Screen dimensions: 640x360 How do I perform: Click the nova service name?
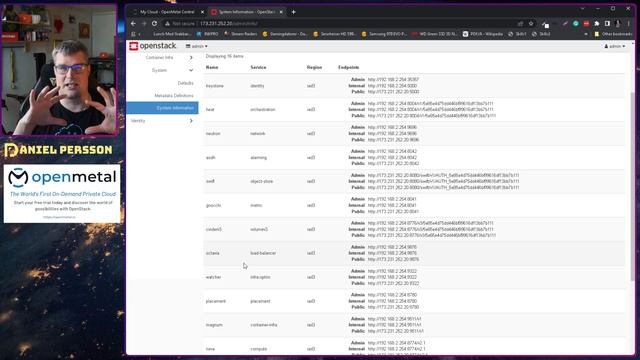210,349
